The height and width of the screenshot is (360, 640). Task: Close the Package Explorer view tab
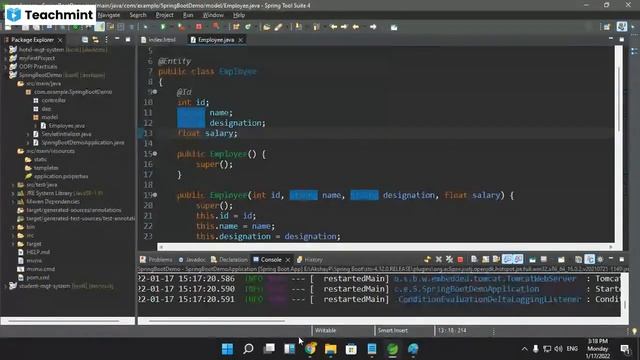tap(60, 40)
